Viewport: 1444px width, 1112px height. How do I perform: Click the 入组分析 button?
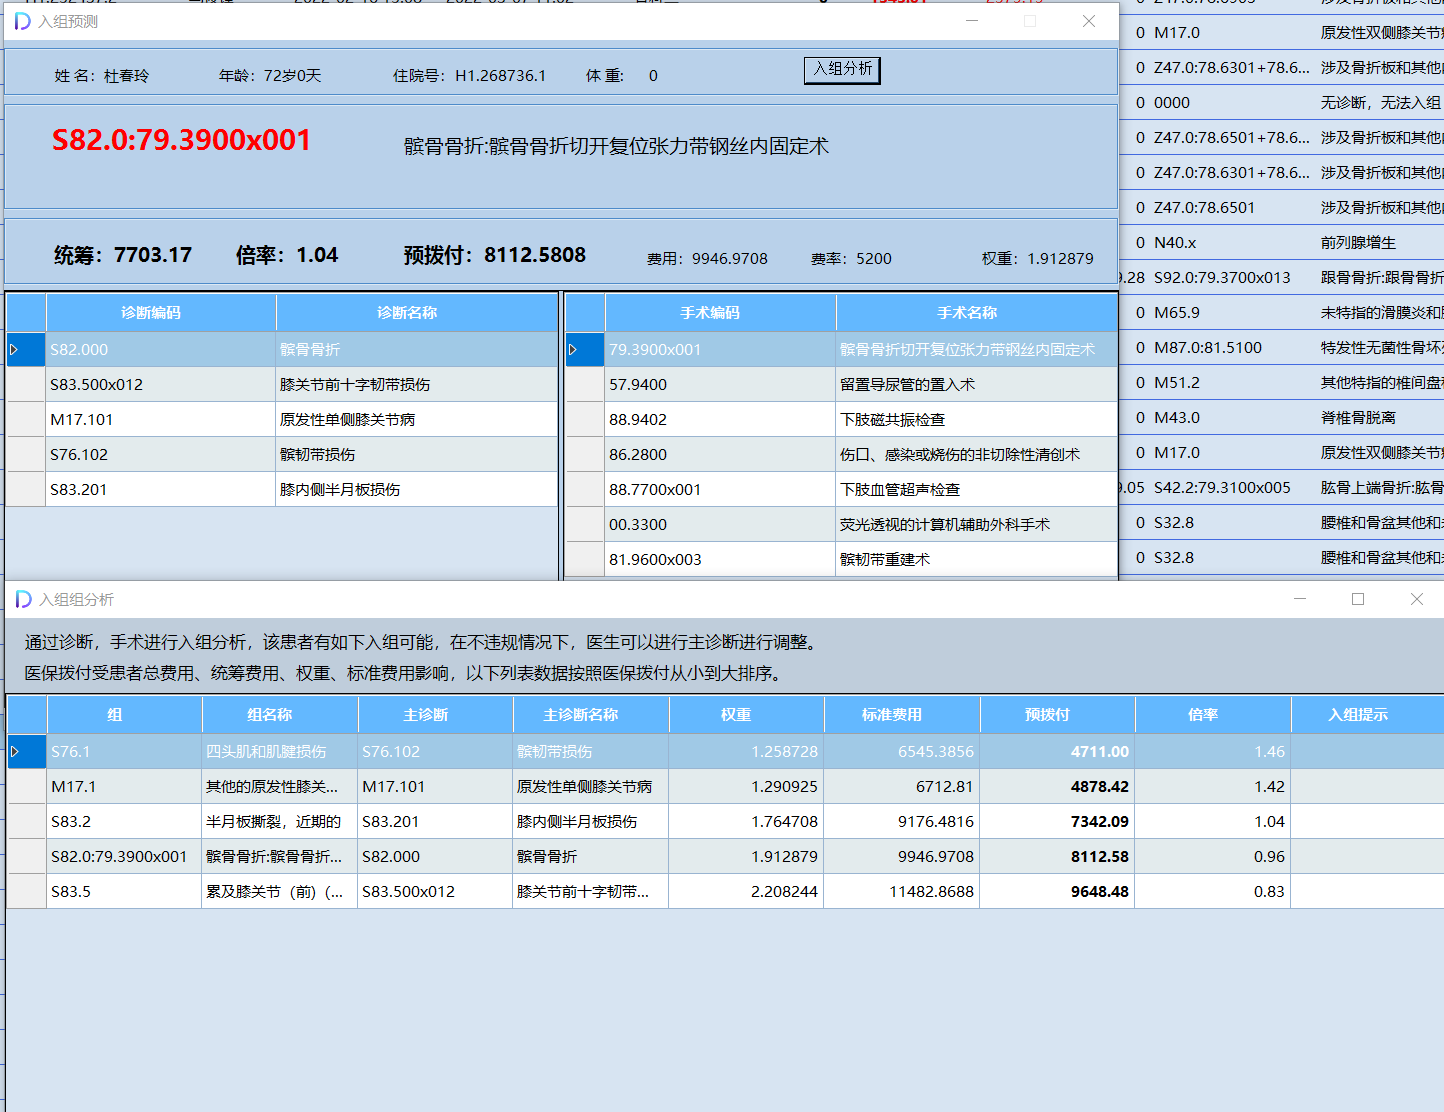841,70
